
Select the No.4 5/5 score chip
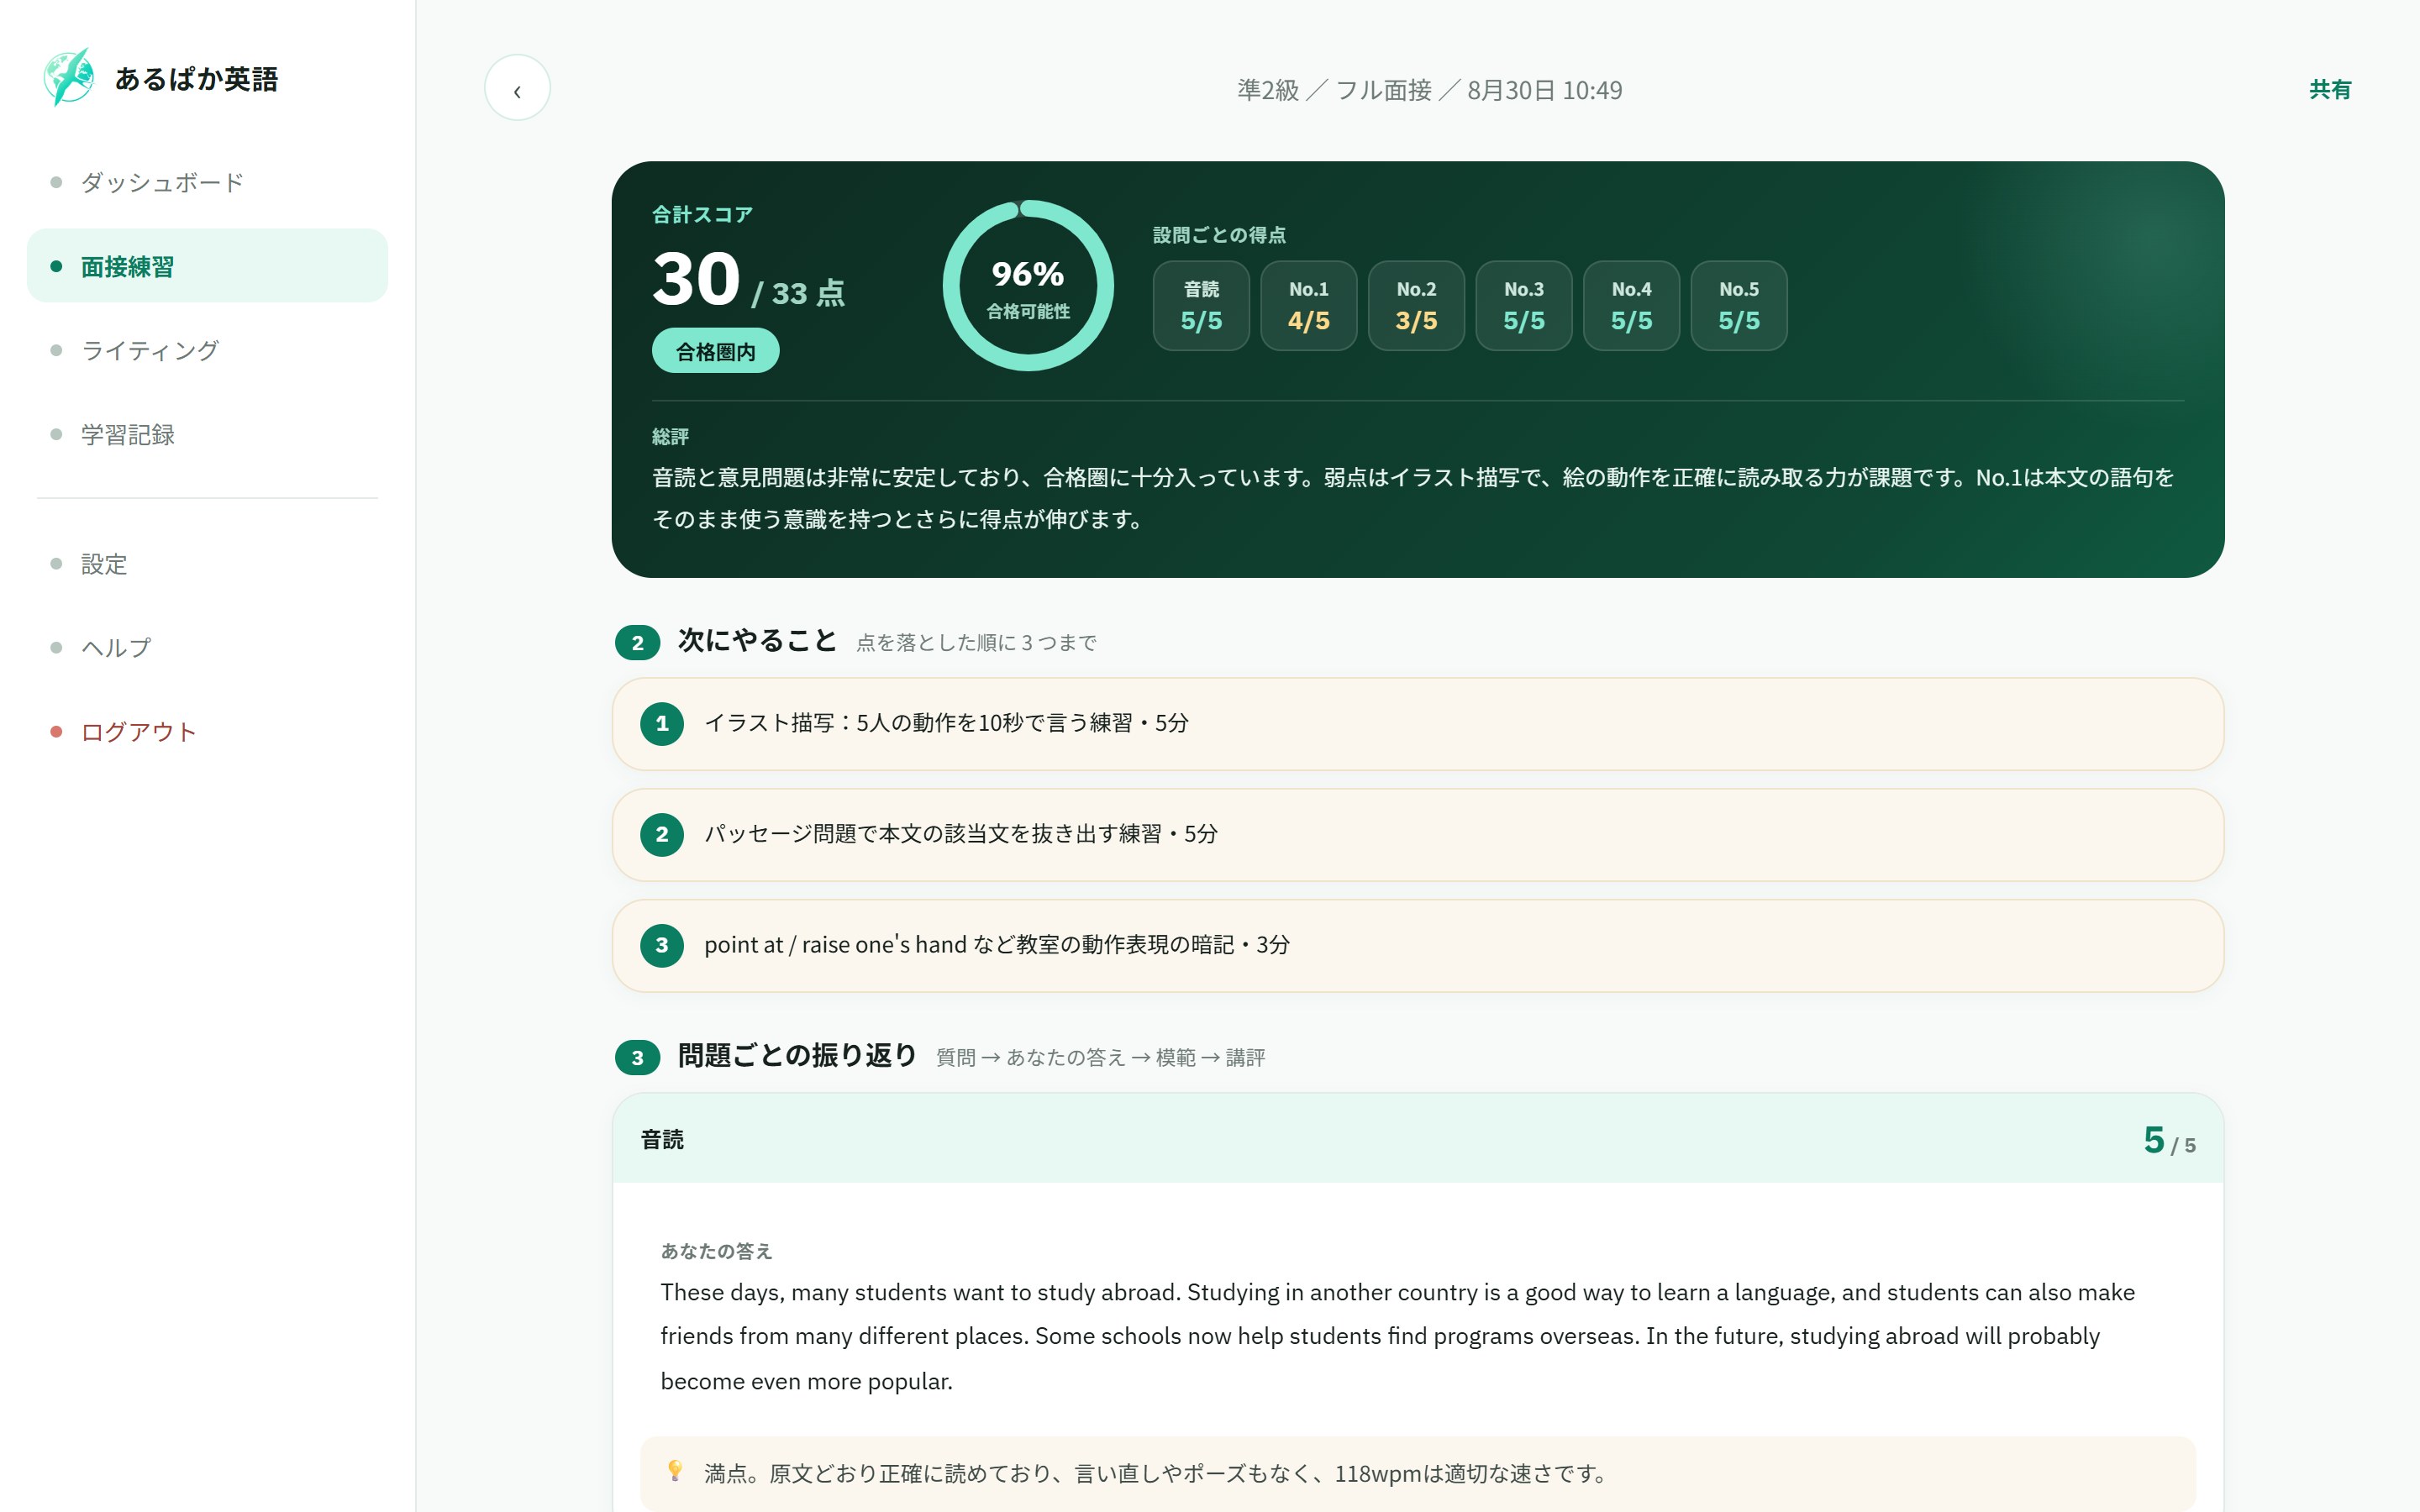coord(1631,306)
